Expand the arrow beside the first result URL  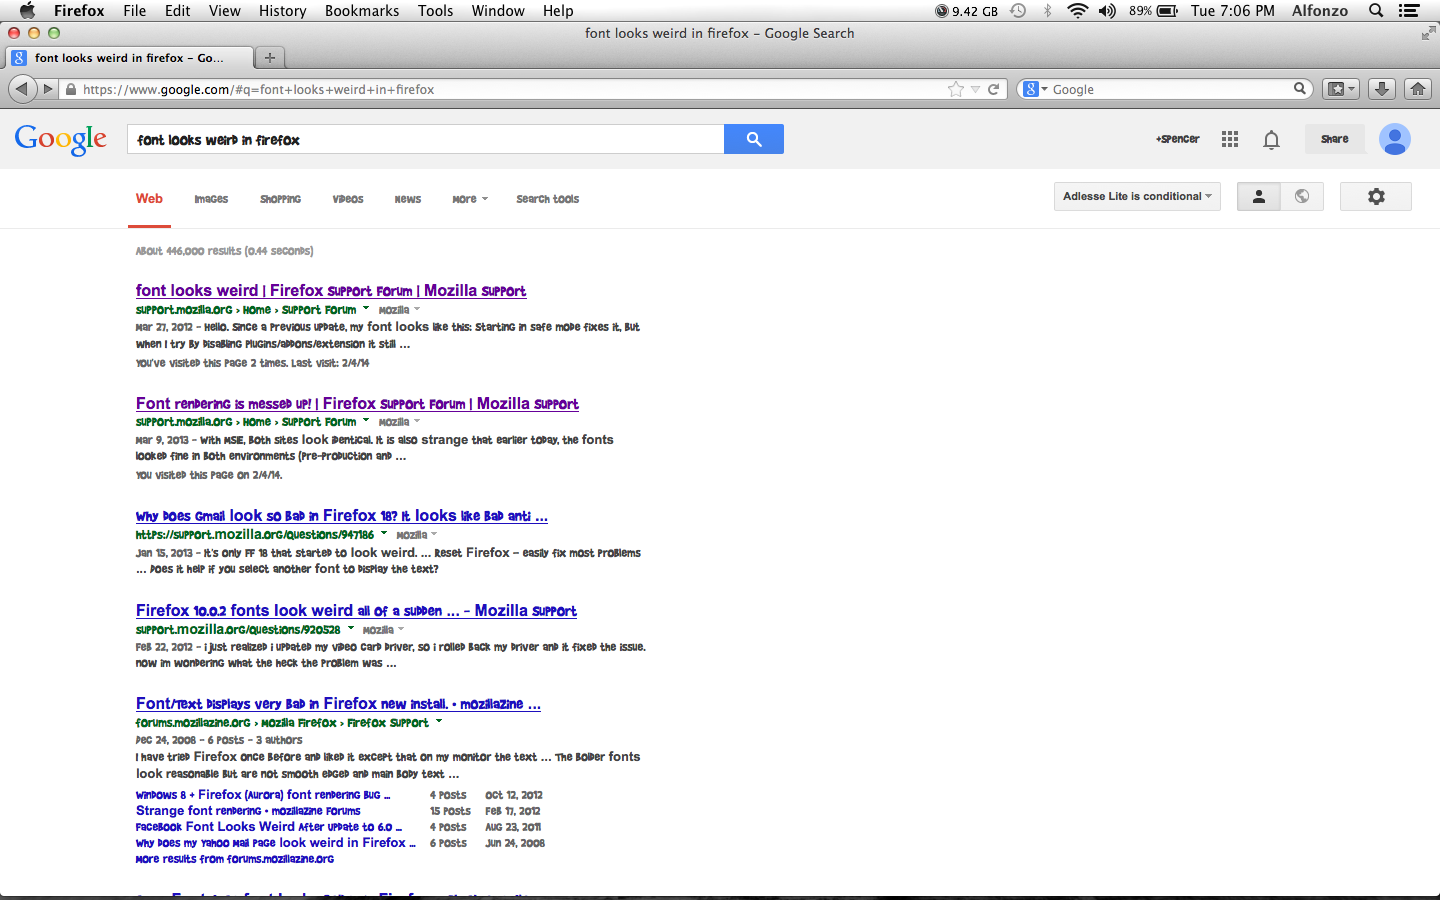[366, 309]
